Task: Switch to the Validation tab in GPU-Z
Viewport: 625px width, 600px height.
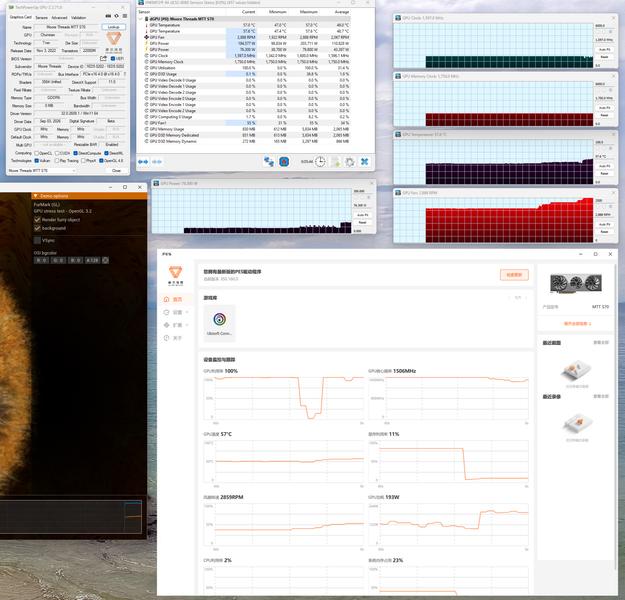Action: (79, 18)
